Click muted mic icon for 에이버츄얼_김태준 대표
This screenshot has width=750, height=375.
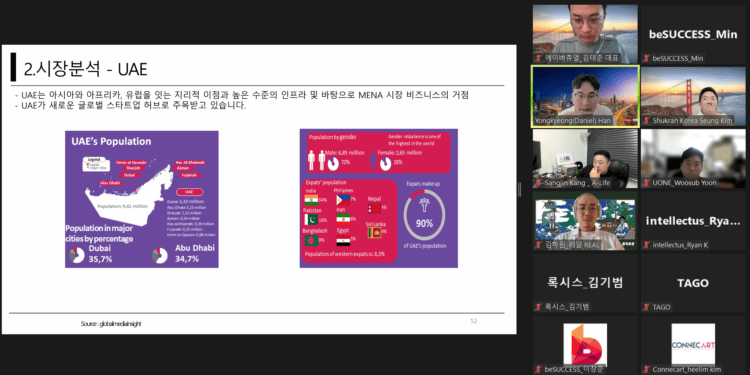tap(539, 58)
